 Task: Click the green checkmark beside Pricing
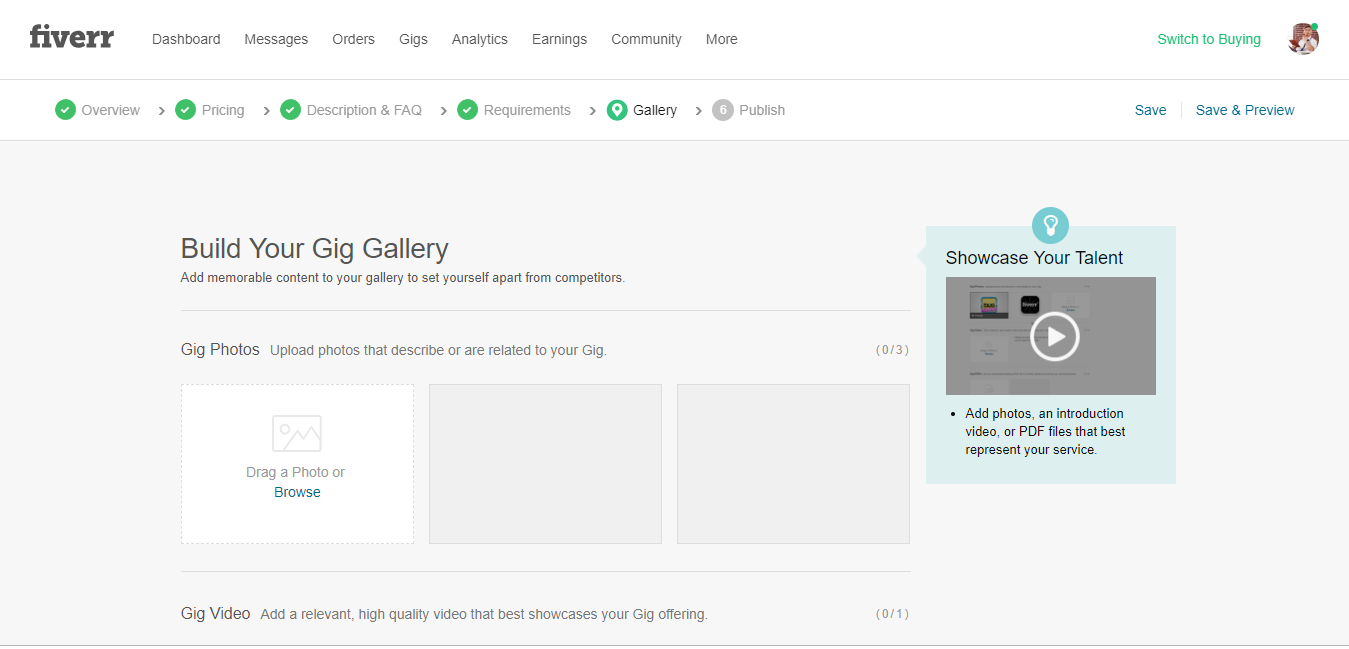(185, 110)
